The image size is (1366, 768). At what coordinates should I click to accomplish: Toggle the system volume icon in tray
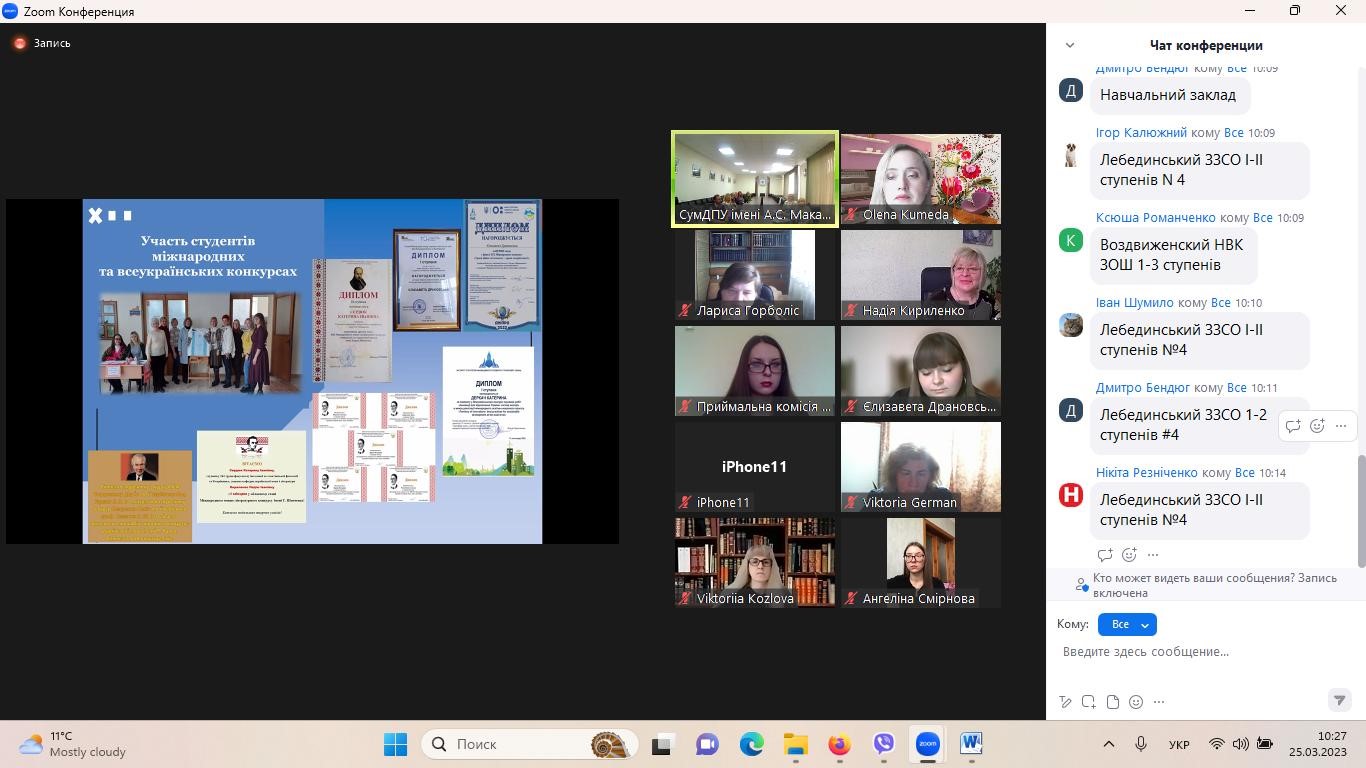click(1240, 744)
